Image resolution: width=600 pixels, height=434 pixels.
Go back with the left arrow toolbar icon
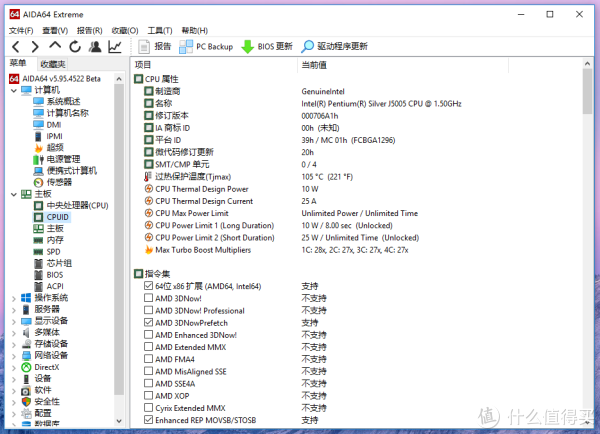[x=16, y=47]
